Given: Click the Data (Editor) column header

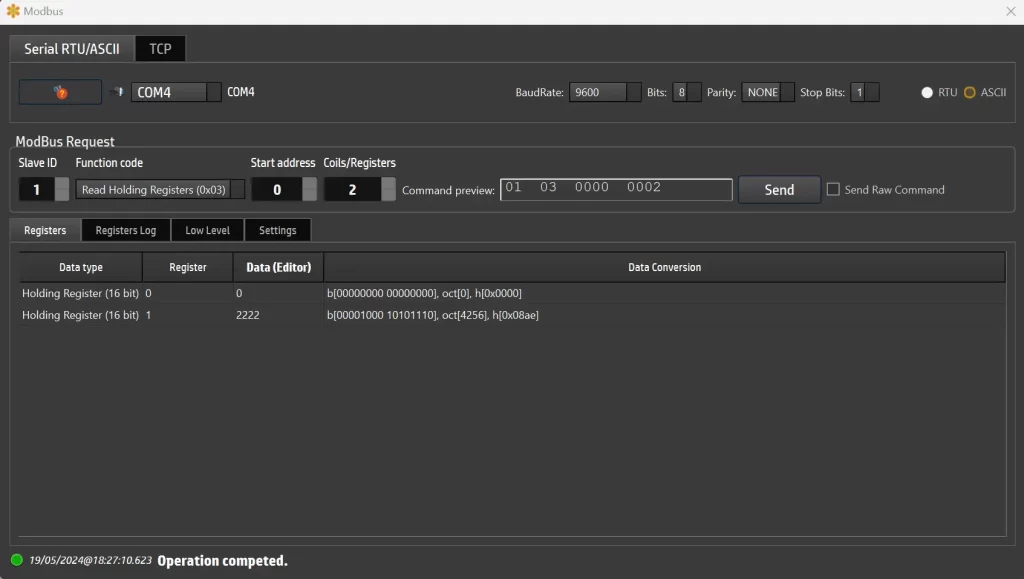Looking at the screenshot, I should pos(278,267).
